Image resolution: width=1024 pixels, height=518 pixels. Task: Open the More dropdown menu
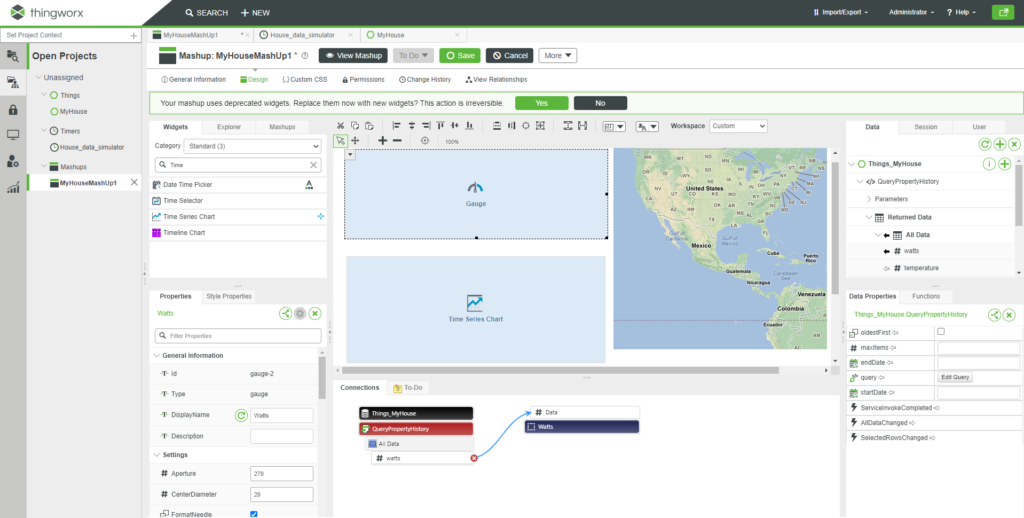point(558,56)
